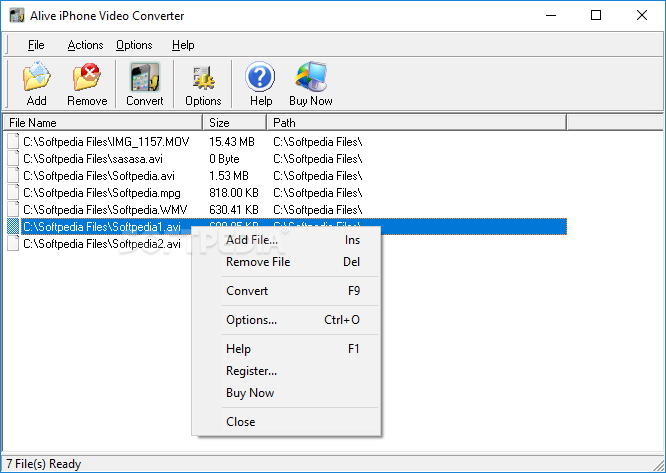This screenshot has height=473, width=666.
Task: Click the file icon beside sasasa.avi
Action: (13, 158)
